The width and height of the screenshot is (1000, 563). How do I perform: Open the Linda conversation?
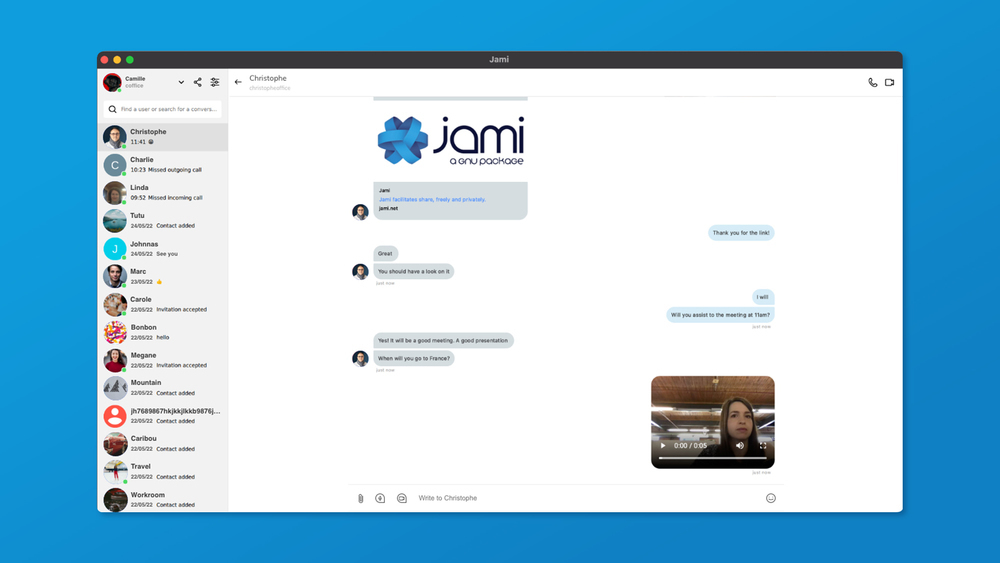point(163,193)
